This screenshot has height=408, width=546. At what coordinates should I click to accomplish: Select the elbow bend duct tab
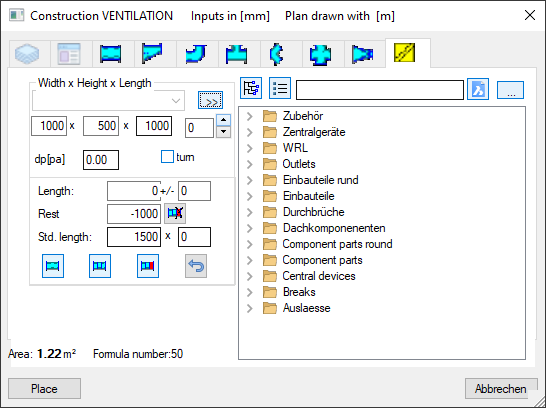tap(195, 54)
